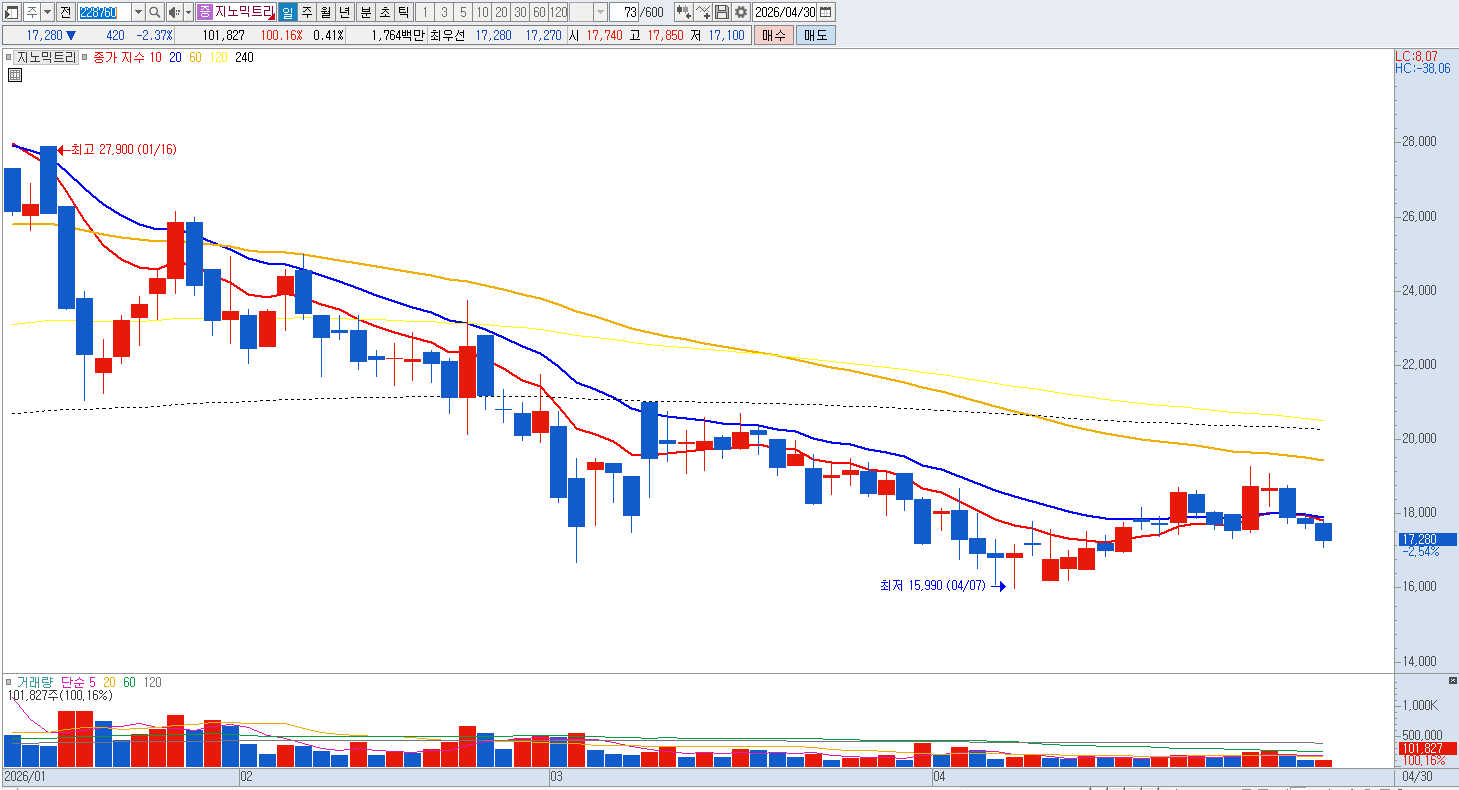1459x790 pixels.
Task: Switch to 분 minute chart period
Action: tap(365, 12)
